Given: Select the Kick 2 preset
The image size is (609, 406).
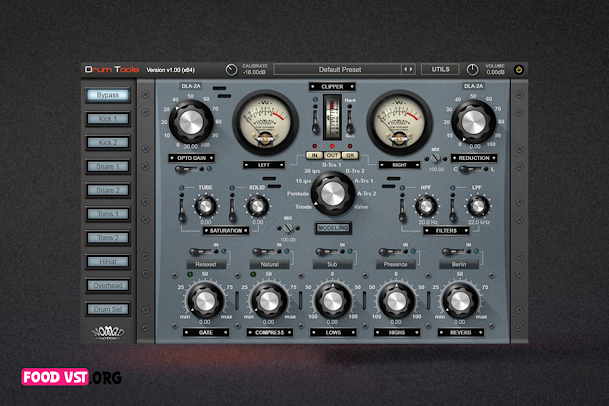Looking at the screenshot, I should point(108,143).
